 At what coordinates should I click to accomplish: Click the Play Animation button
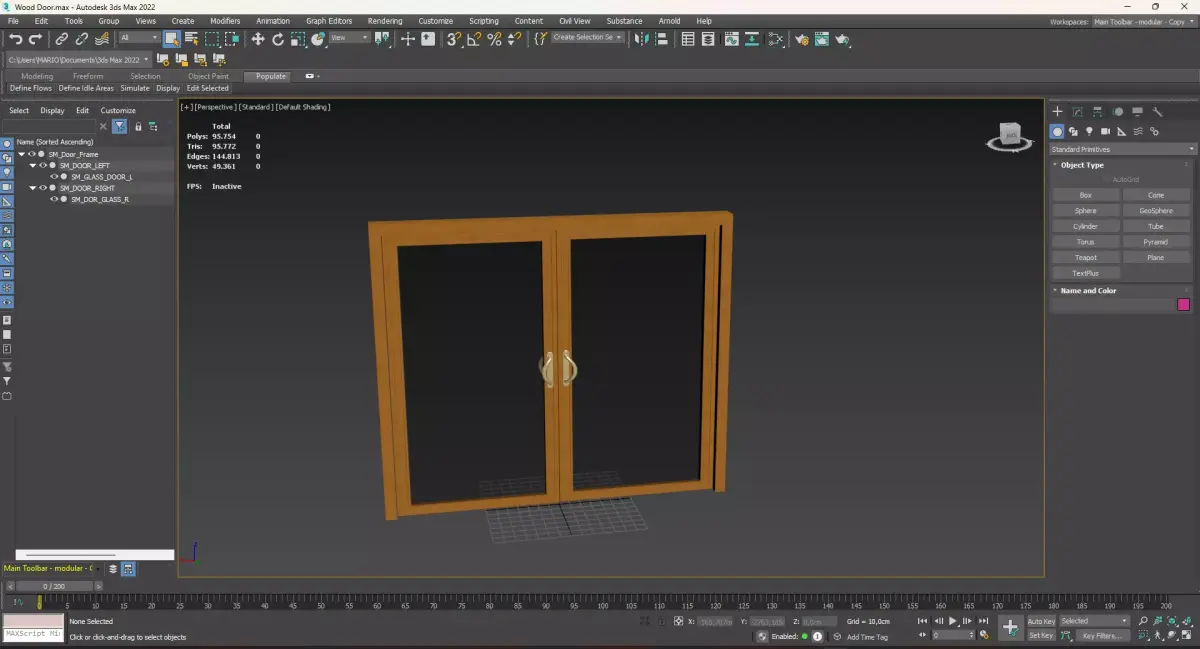[x=953, y=621]
